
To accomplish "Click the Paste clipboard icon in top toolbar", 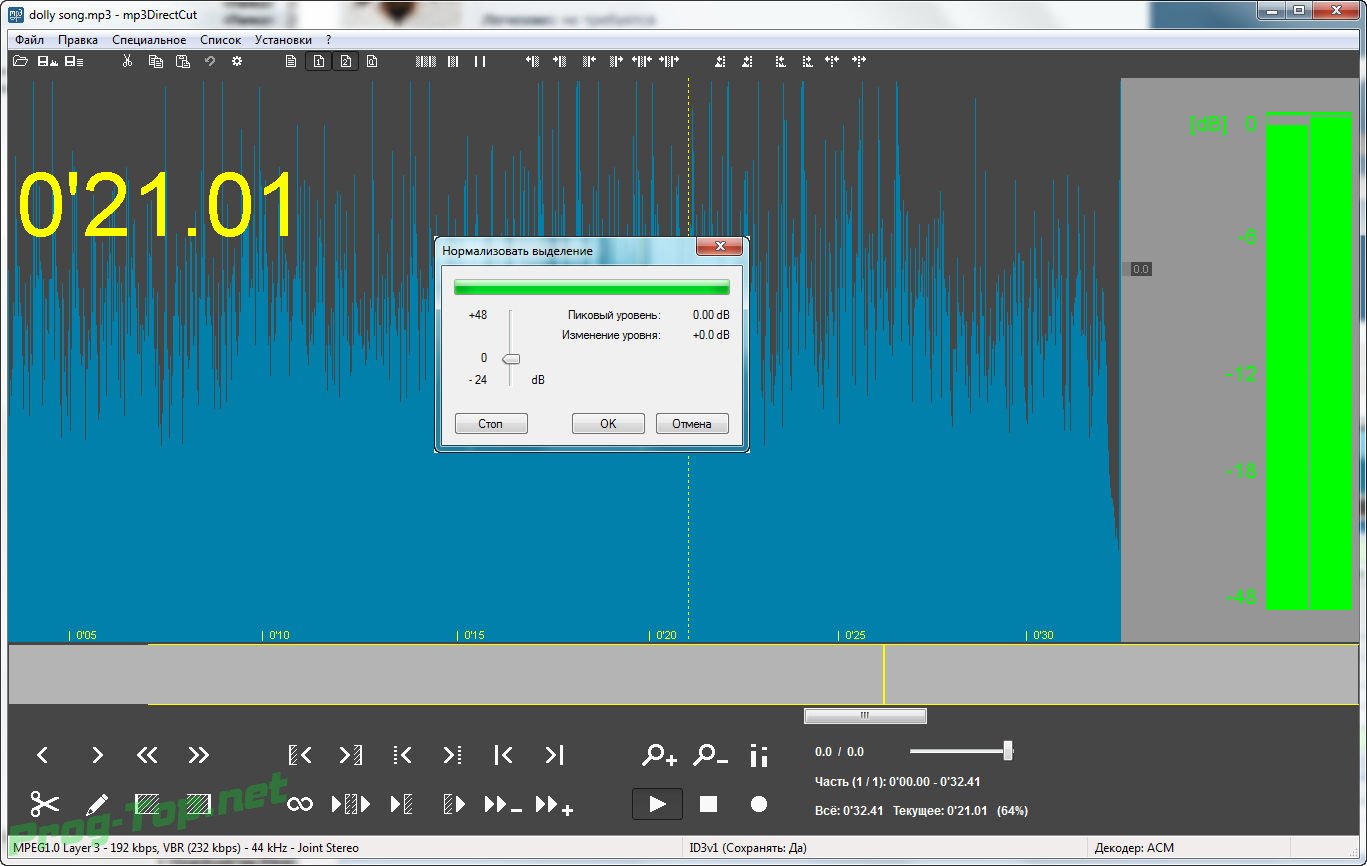I will (x=182, y=61).
